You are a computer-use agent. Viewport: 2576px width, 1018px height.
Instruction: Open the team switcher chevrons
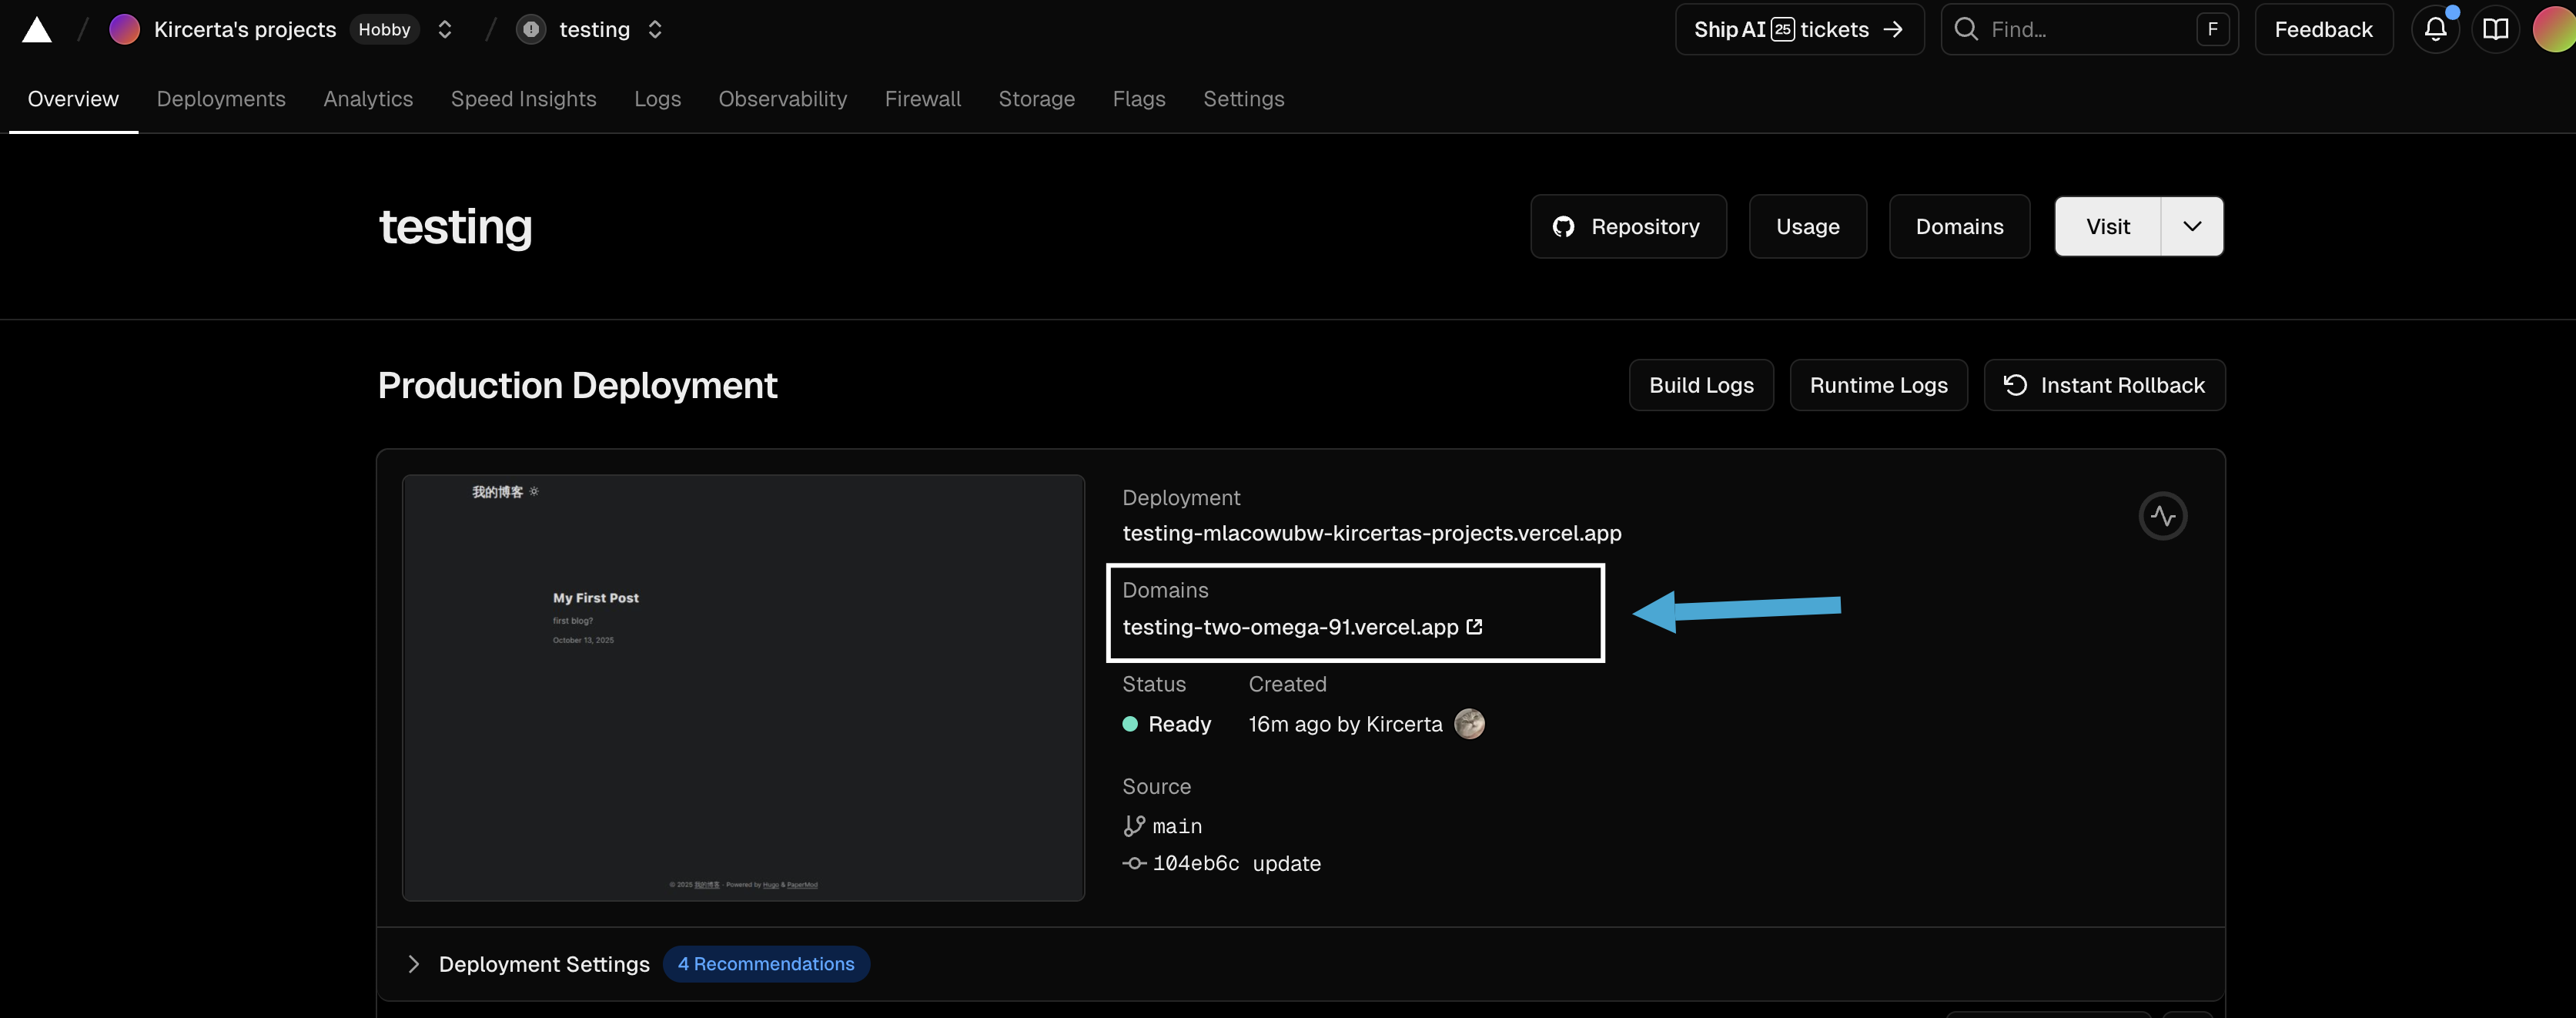click(x=445, y=30)
